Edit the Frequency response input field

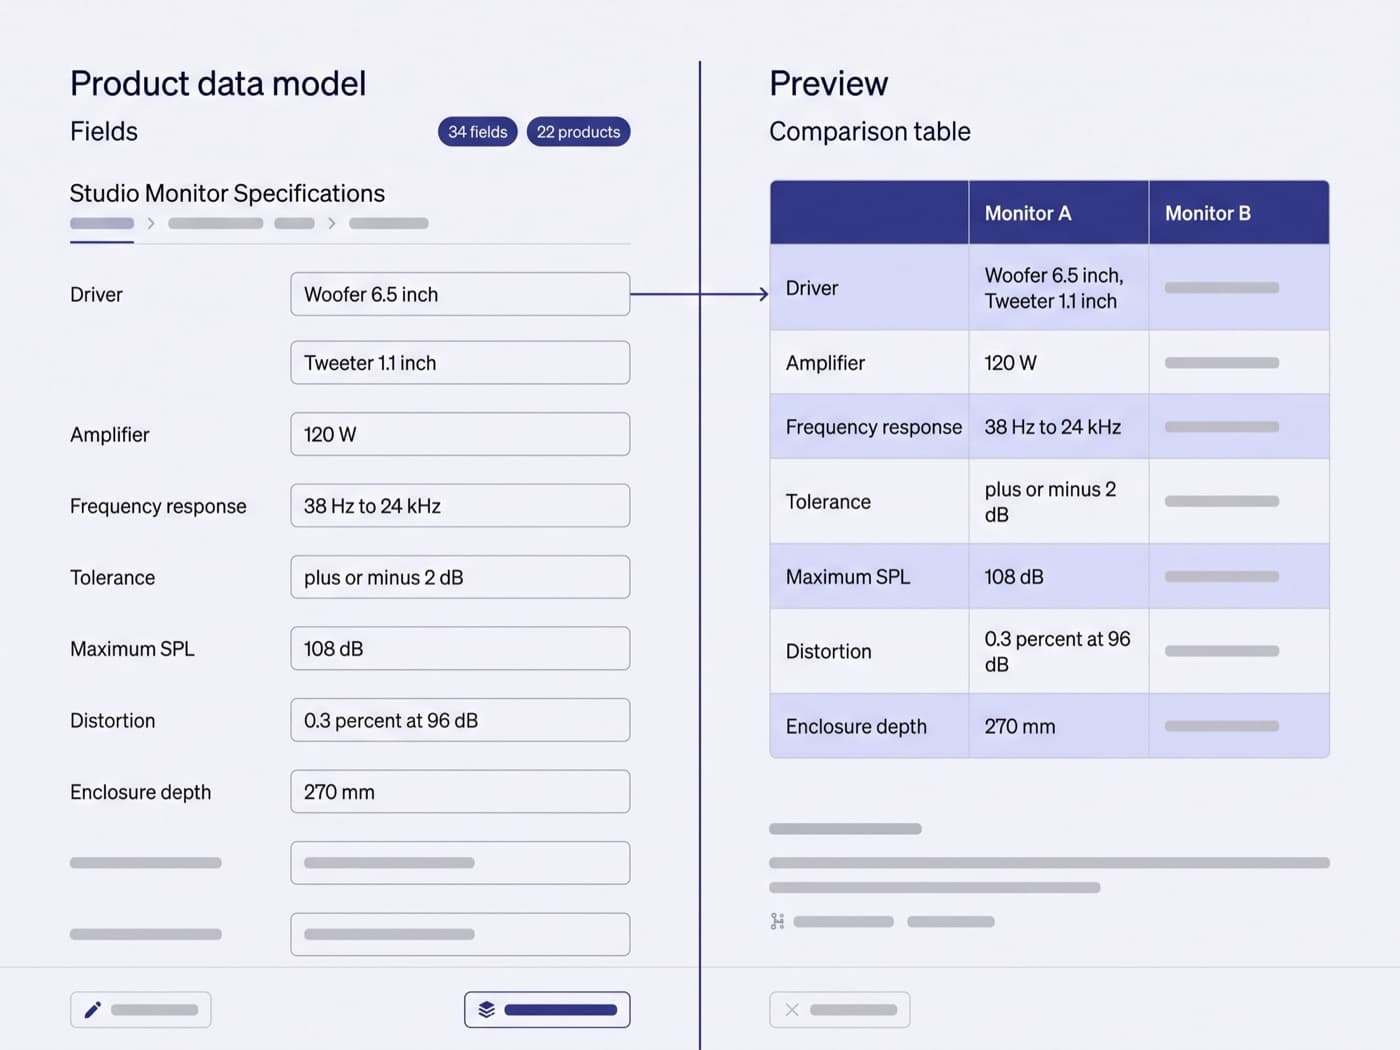pos(460,506)
